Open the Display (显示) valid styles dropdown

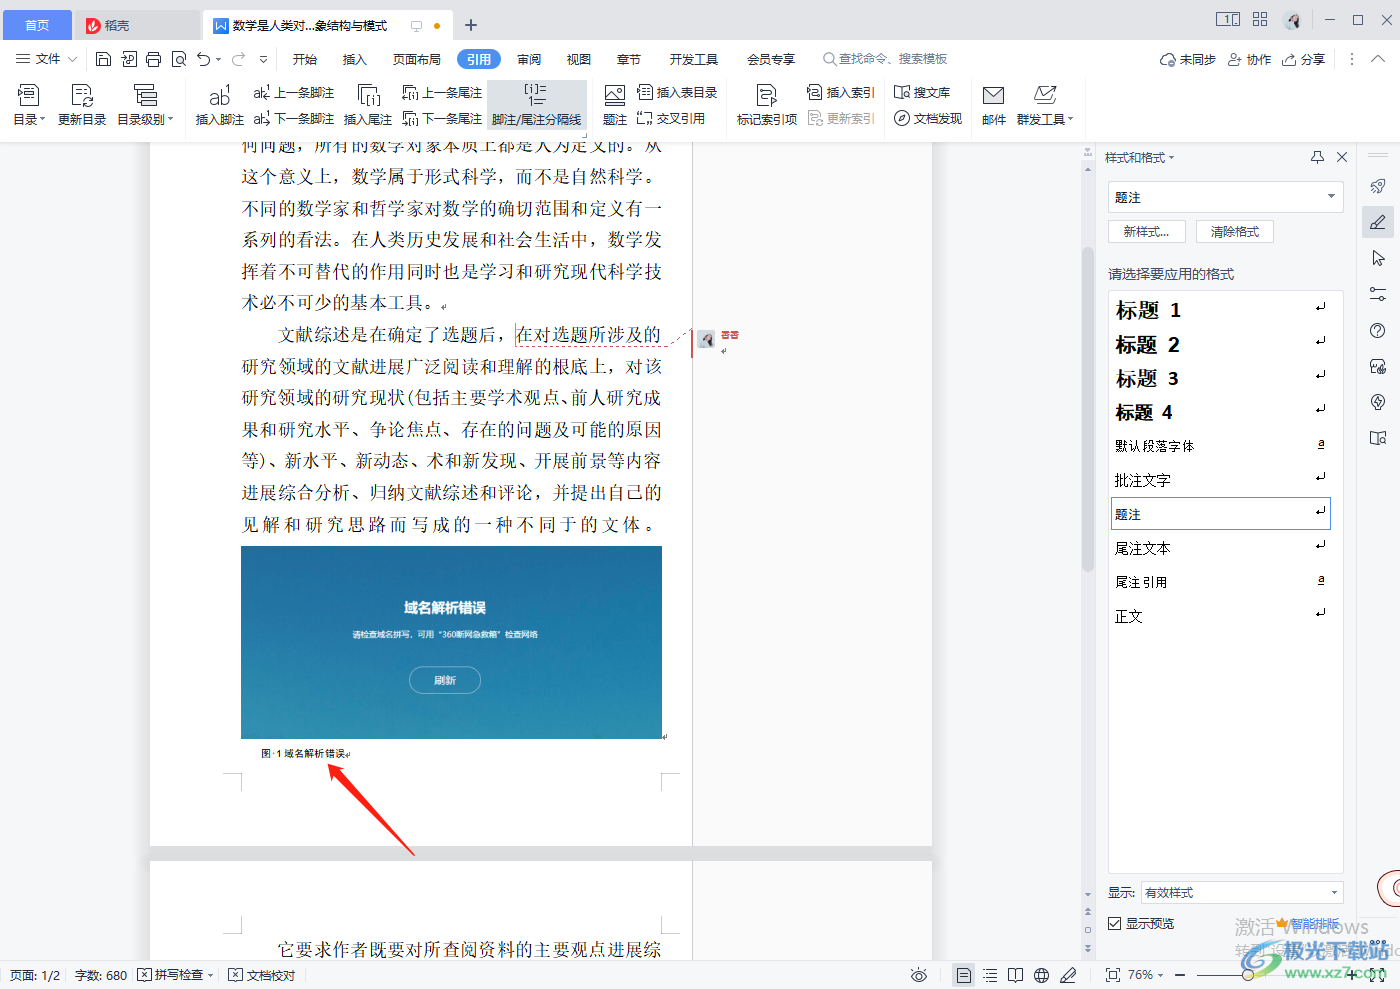[1241, 892]
